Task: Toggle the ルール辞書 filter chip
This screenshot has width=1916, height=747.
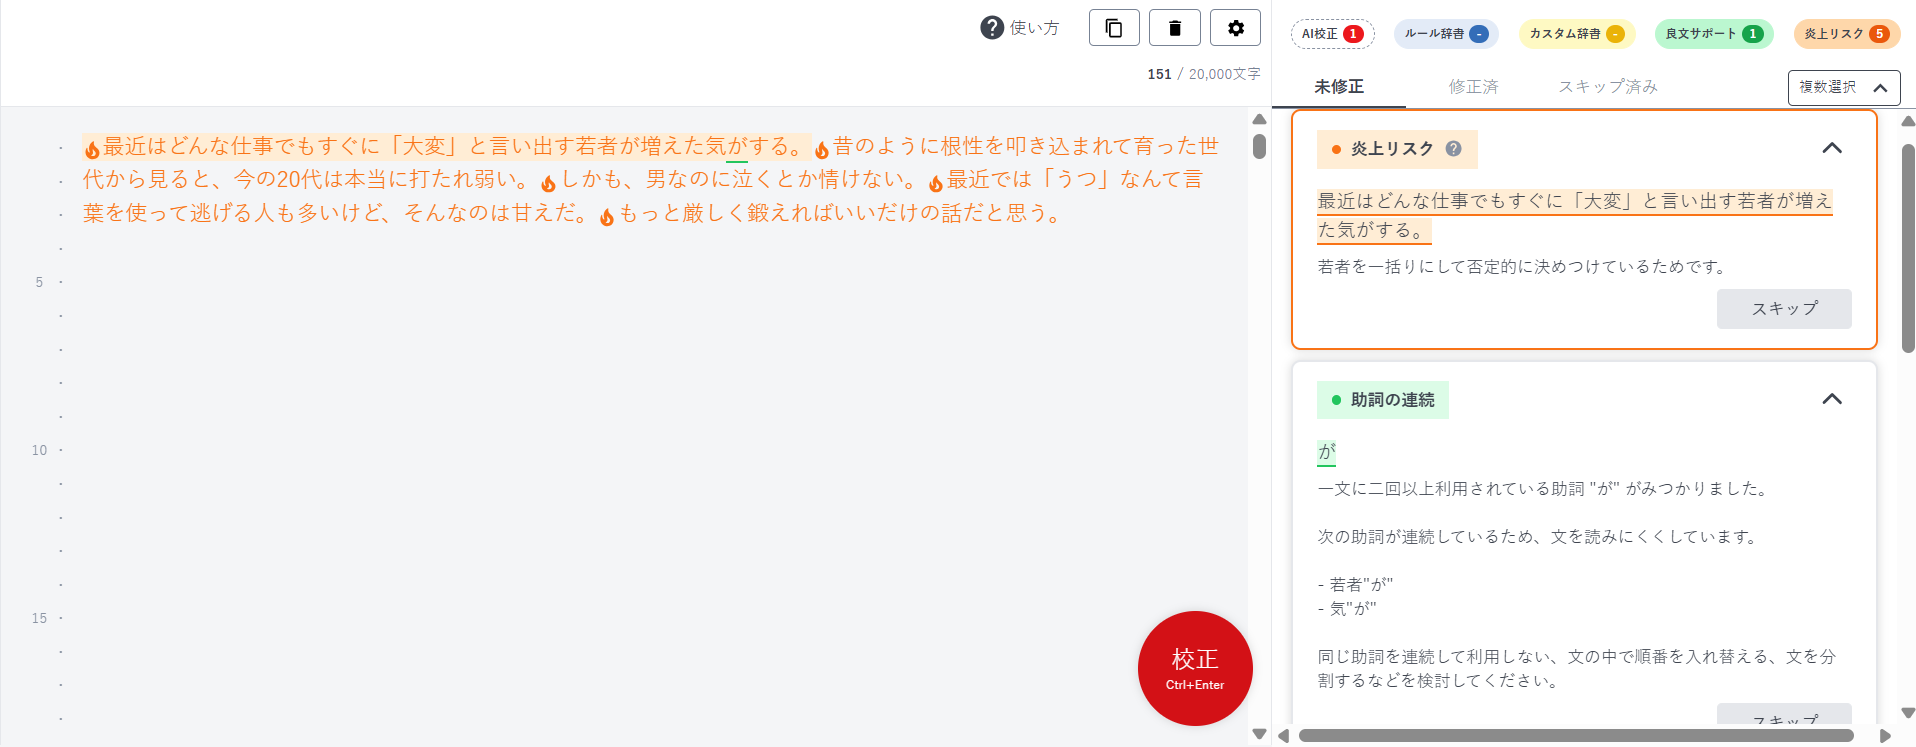Action: click(1446, 34)
